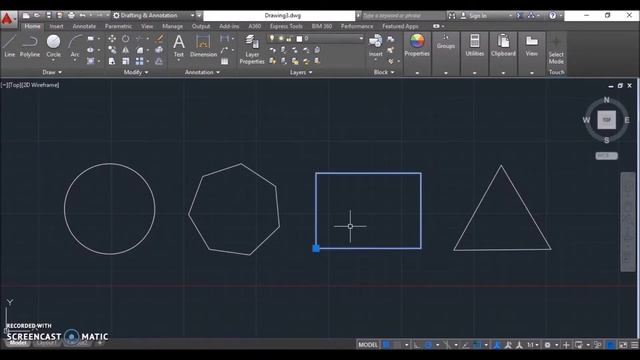Screen dimensions: 640x360
Task: Click the Plot printer icon in quick access
Action: pos(71,16)
